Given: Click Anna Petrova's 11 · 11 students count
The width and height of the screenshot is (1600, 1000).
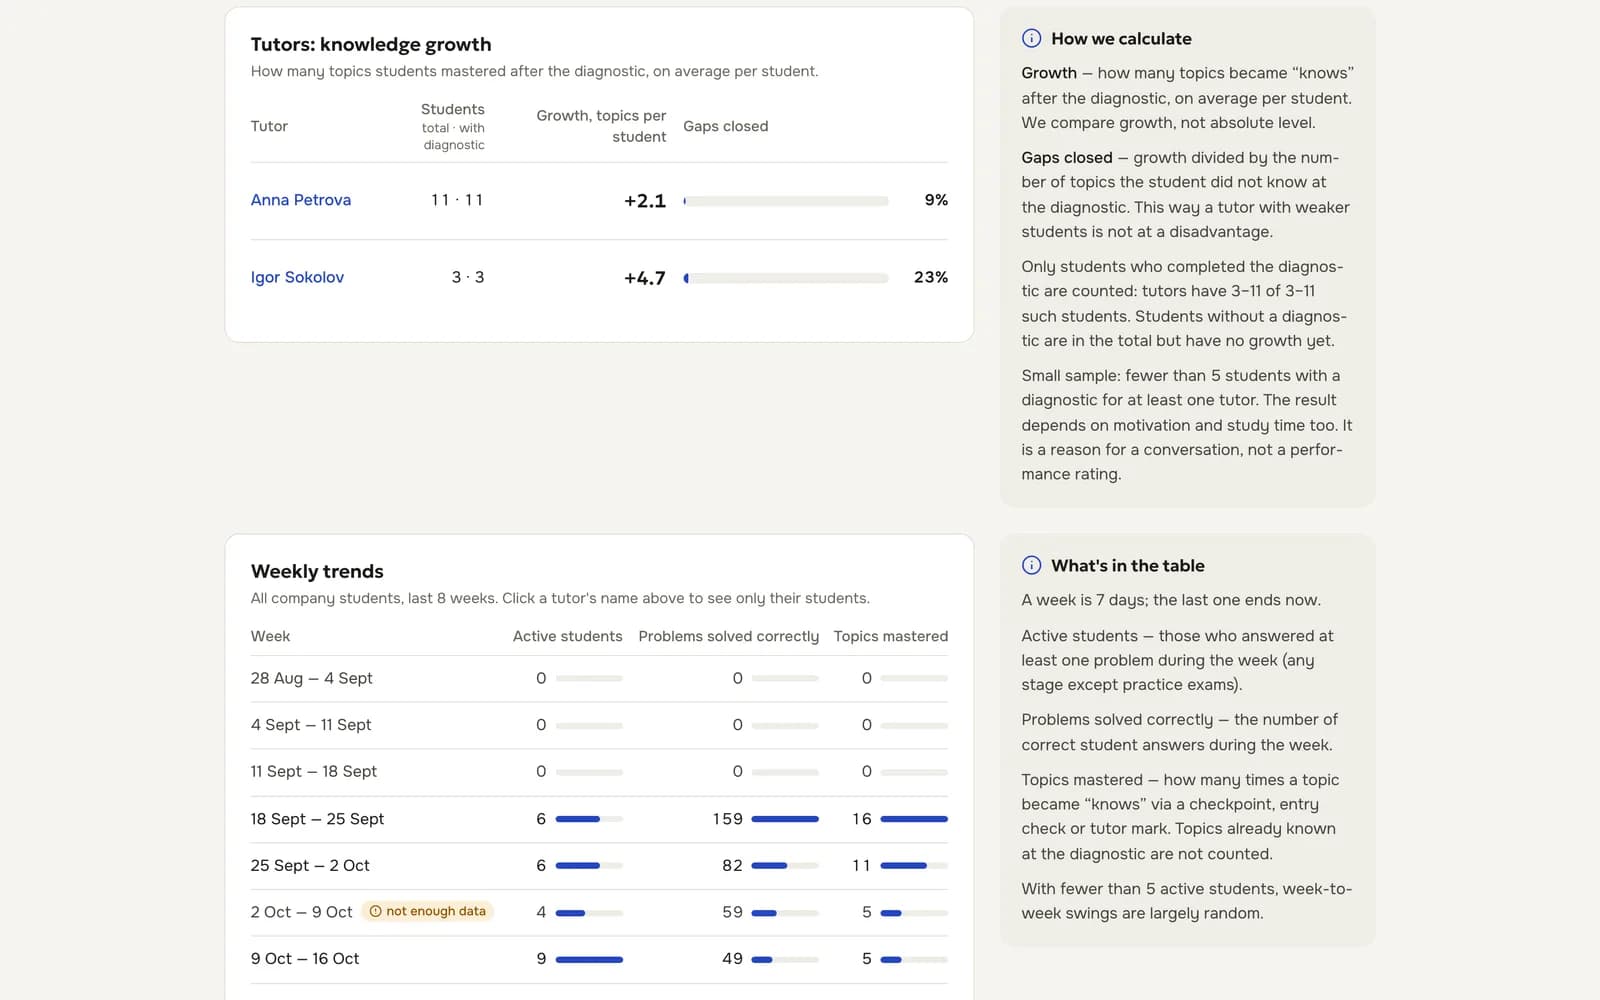Looking at the screenshot, I should click(x=457, y=200).
